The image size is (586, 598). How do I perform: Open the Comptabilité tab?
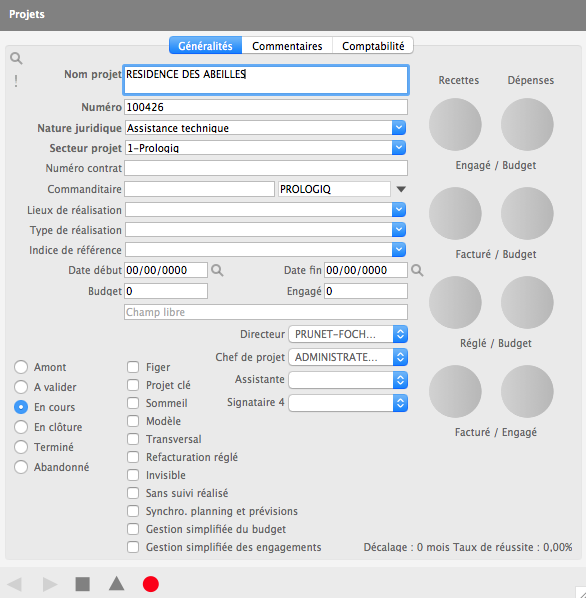[x=373, y=46]
